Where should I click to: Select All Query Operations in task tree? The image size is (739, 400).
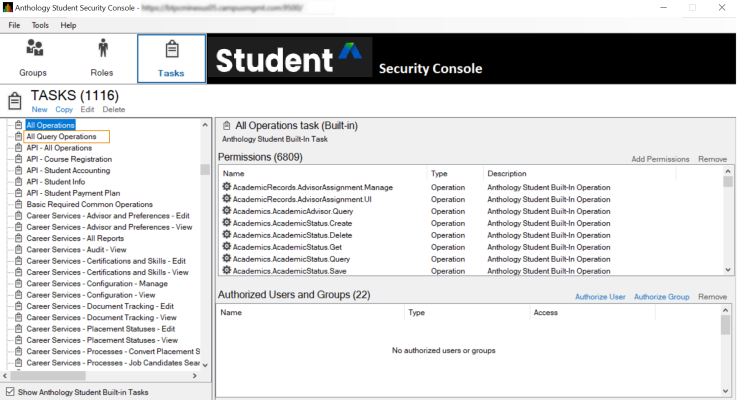pyautogui.click(x=61, y=136)
